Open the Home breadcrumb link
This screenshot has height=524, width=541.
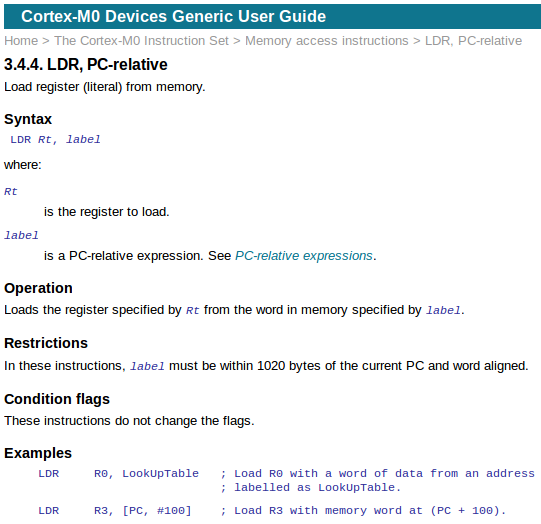(x=21, y=41)
